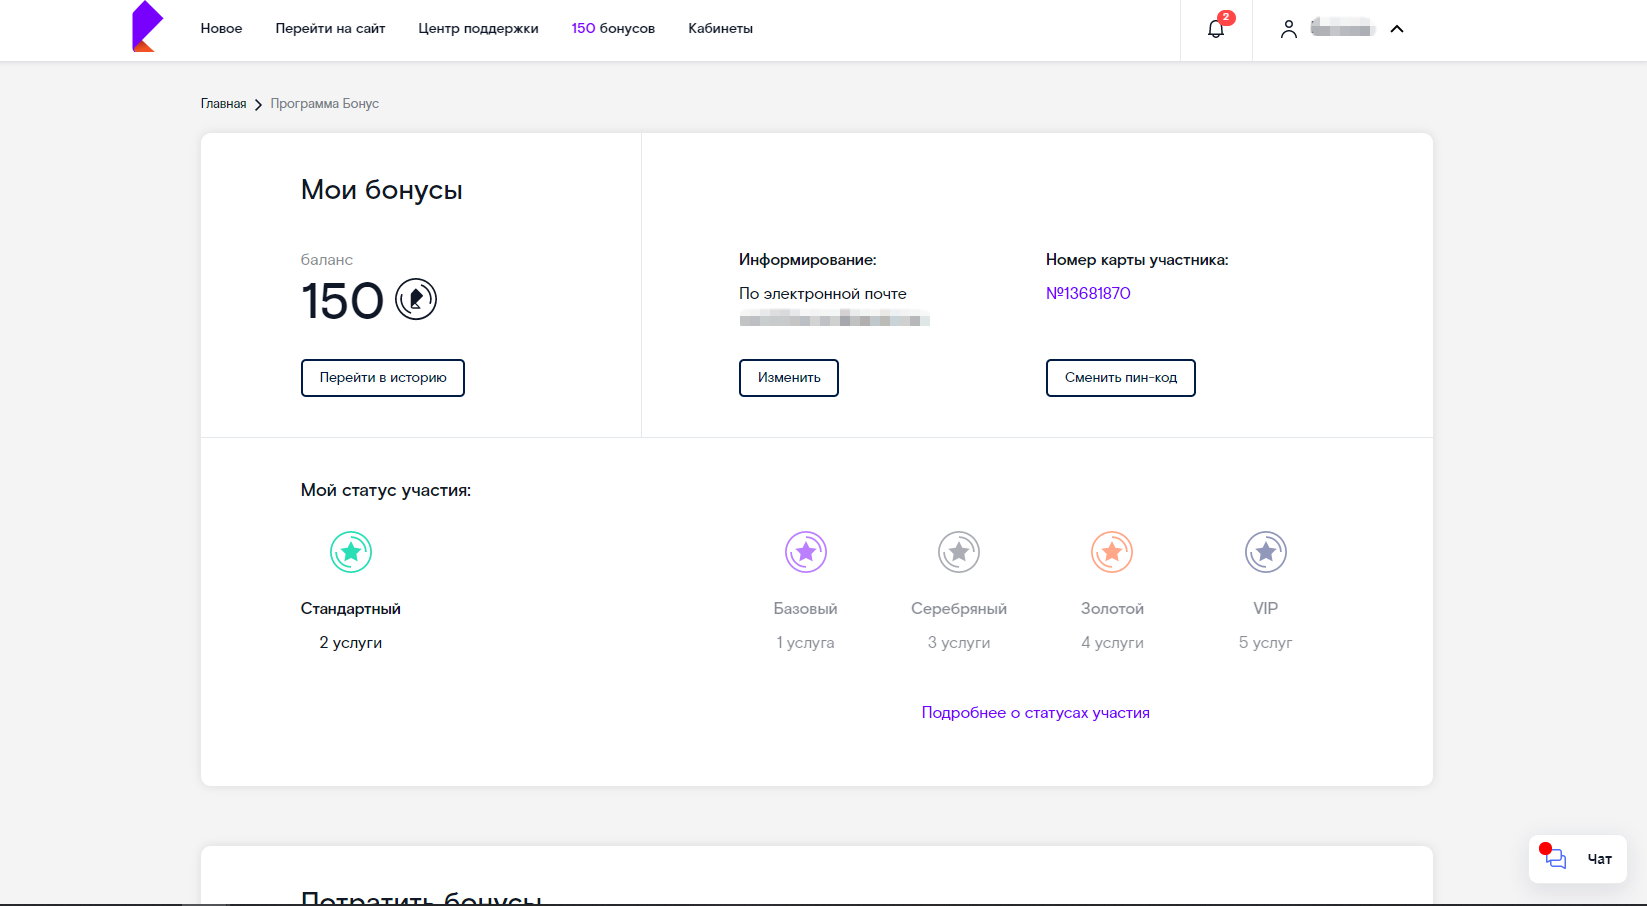Switch to the Новое menu item
The image size is (1647, 906).
221,28
